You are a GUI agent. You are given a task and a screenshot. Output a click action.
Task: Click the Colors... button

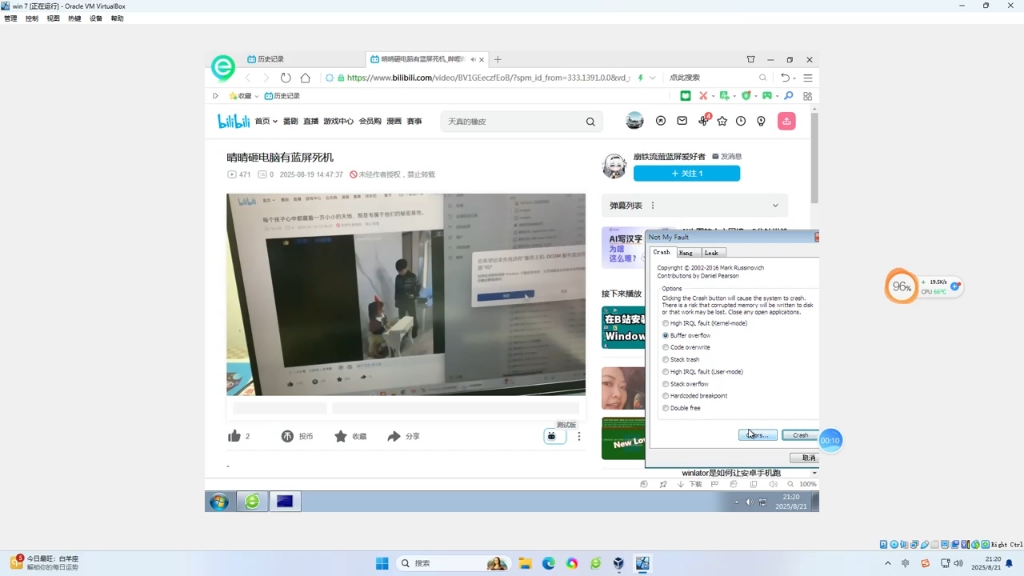pos(758,435)
